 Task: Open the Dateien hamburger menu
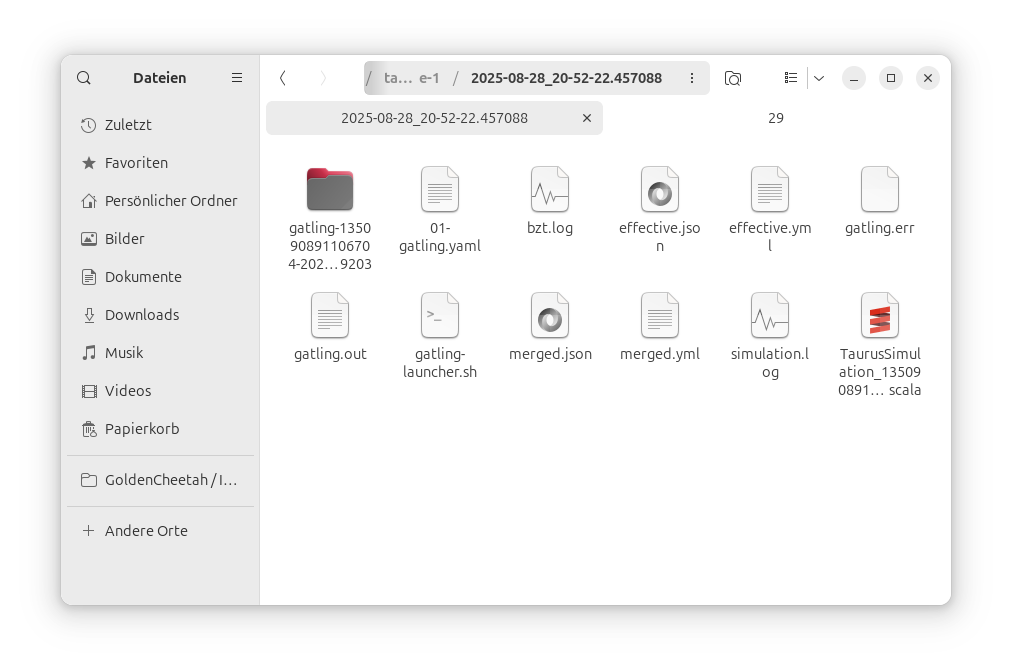point(237,78)
